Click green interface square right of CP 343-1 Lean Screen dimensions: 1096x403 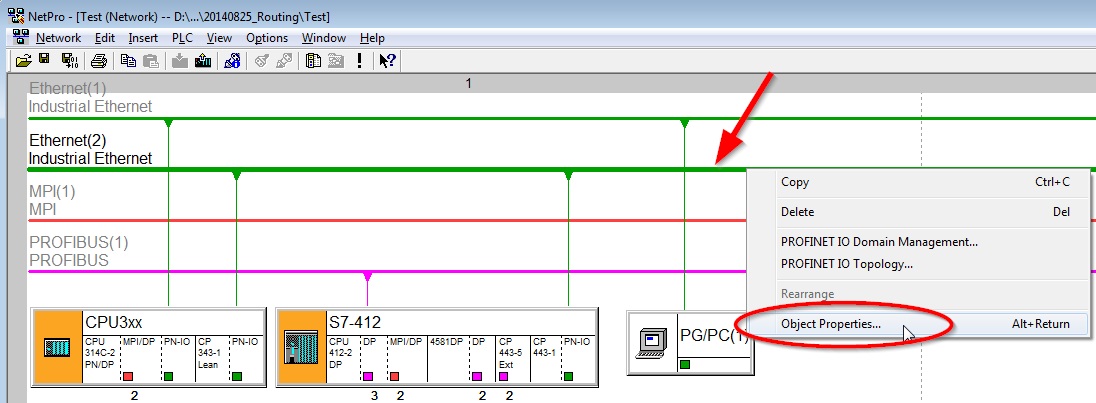point(237,376)
